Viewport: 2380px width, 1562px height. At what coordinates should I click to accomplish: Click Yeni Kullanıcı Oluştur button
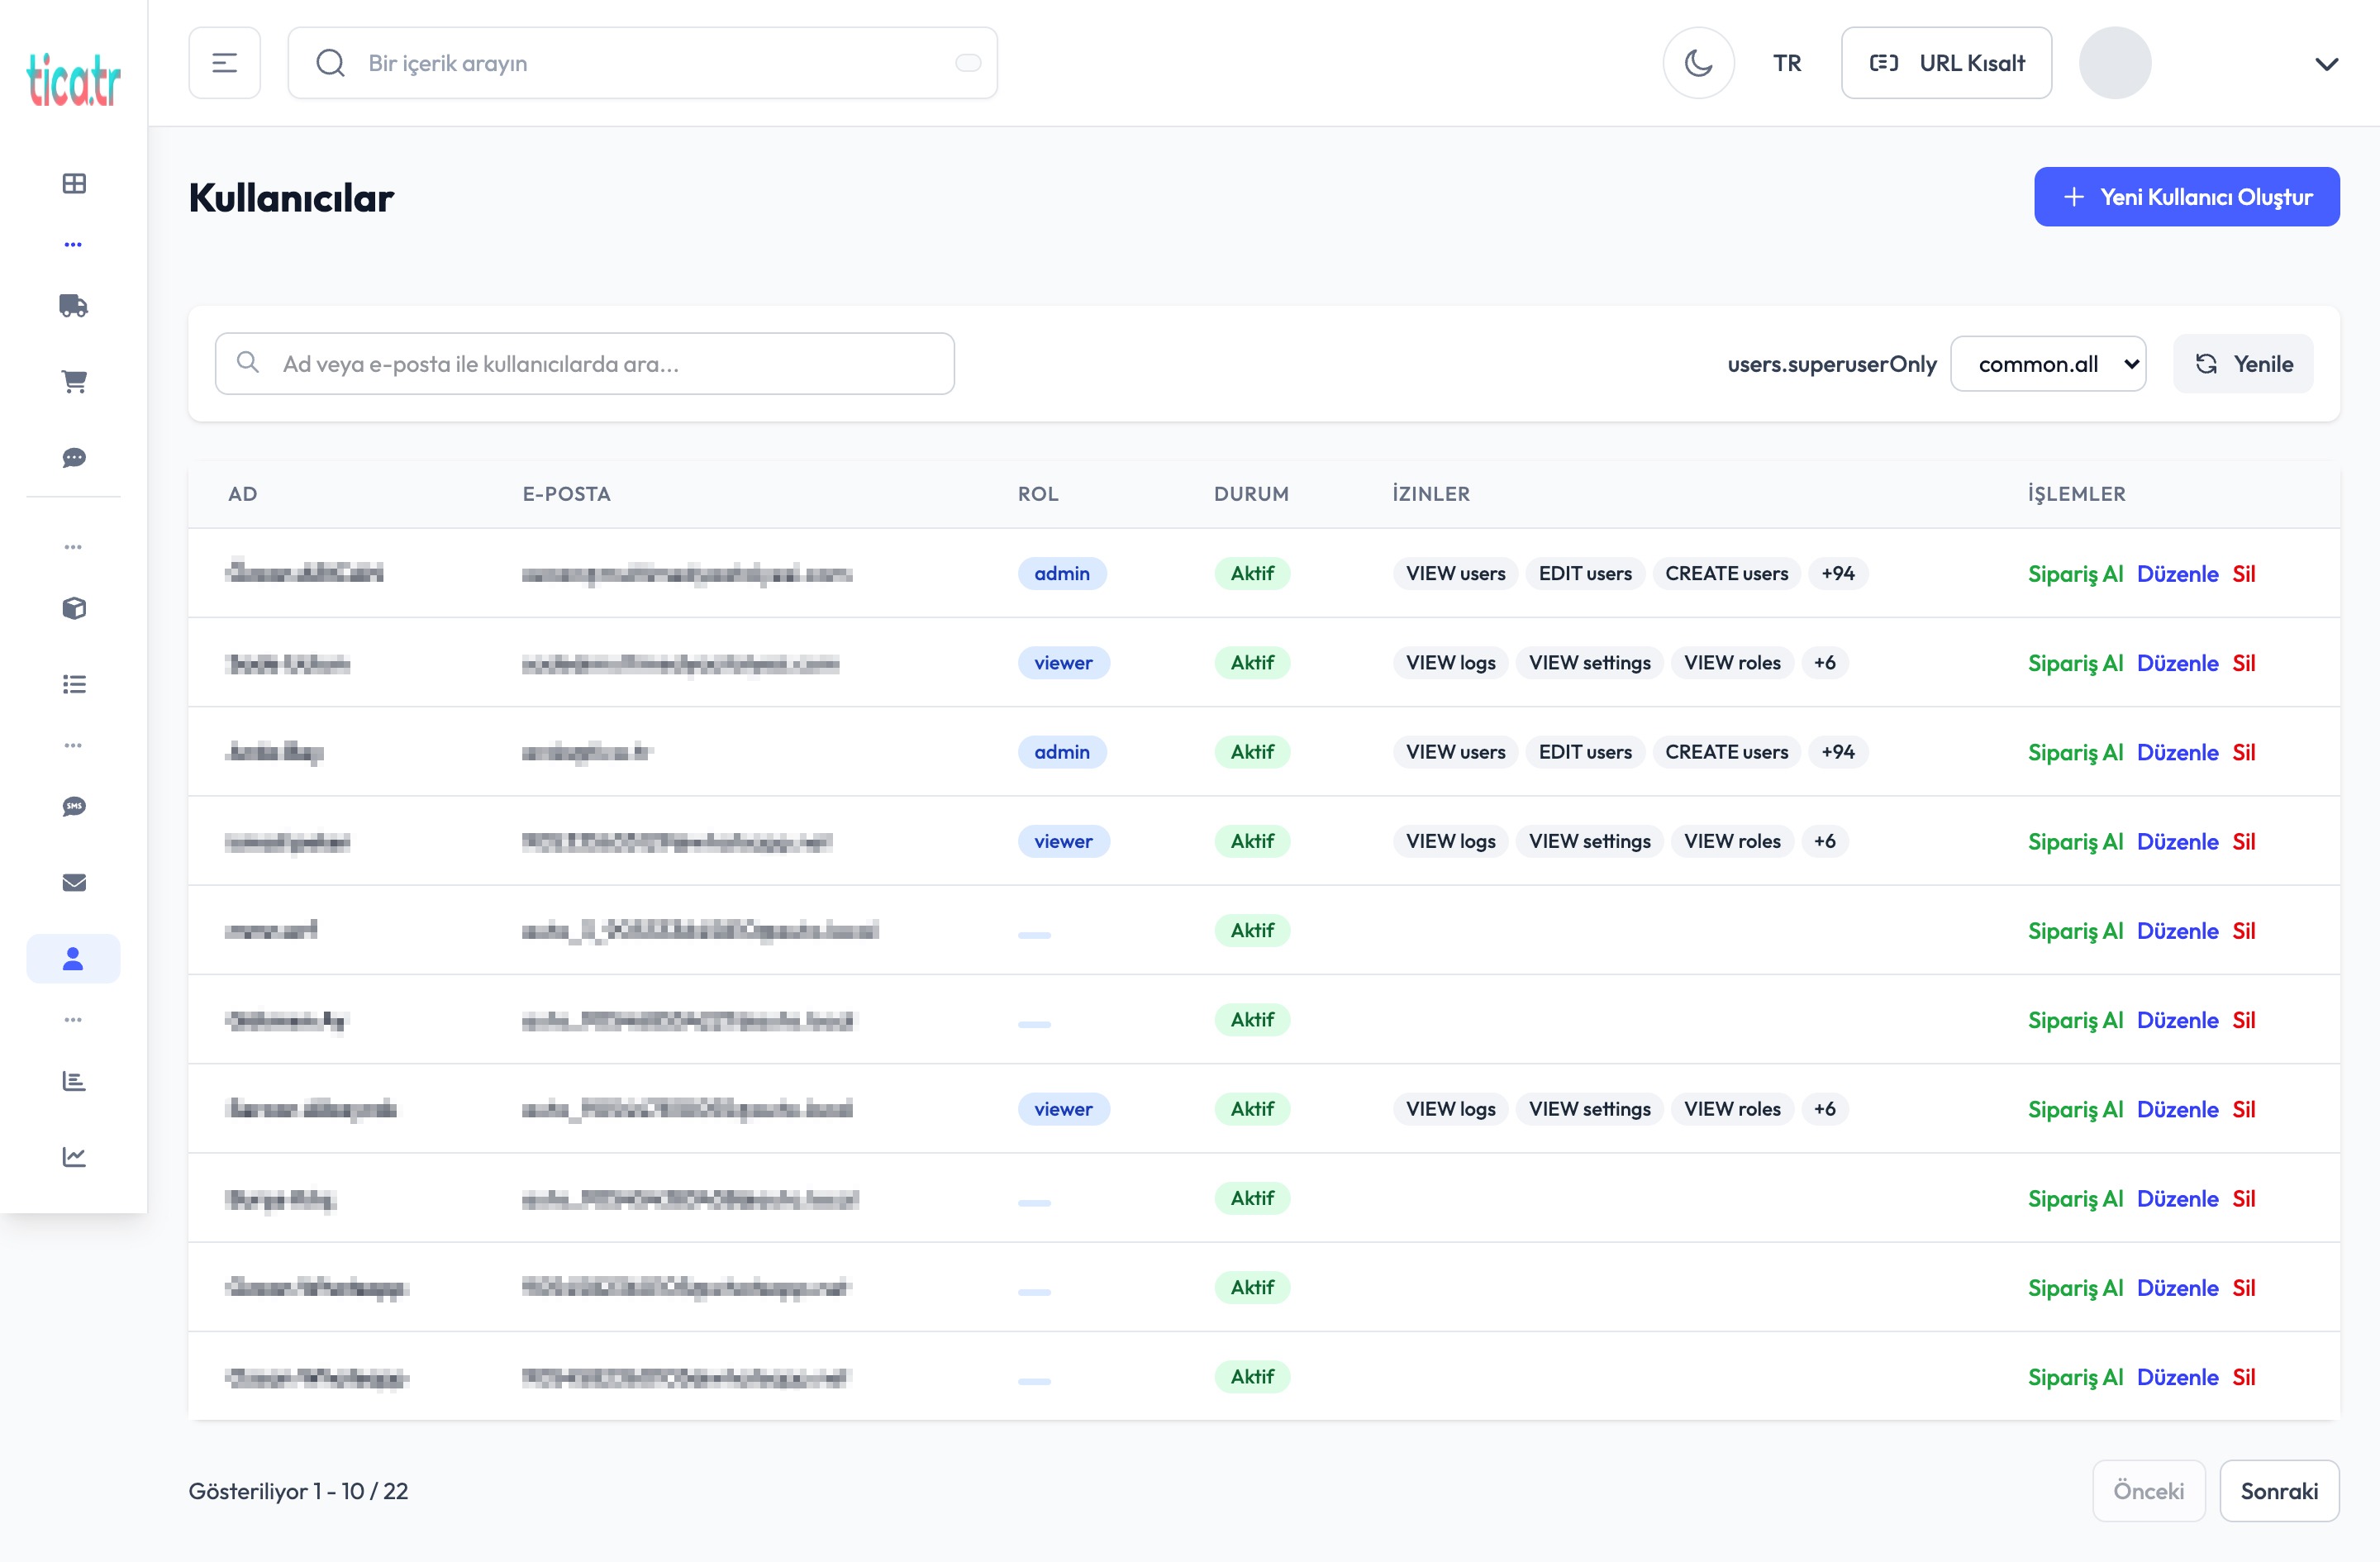point(2186,197)
